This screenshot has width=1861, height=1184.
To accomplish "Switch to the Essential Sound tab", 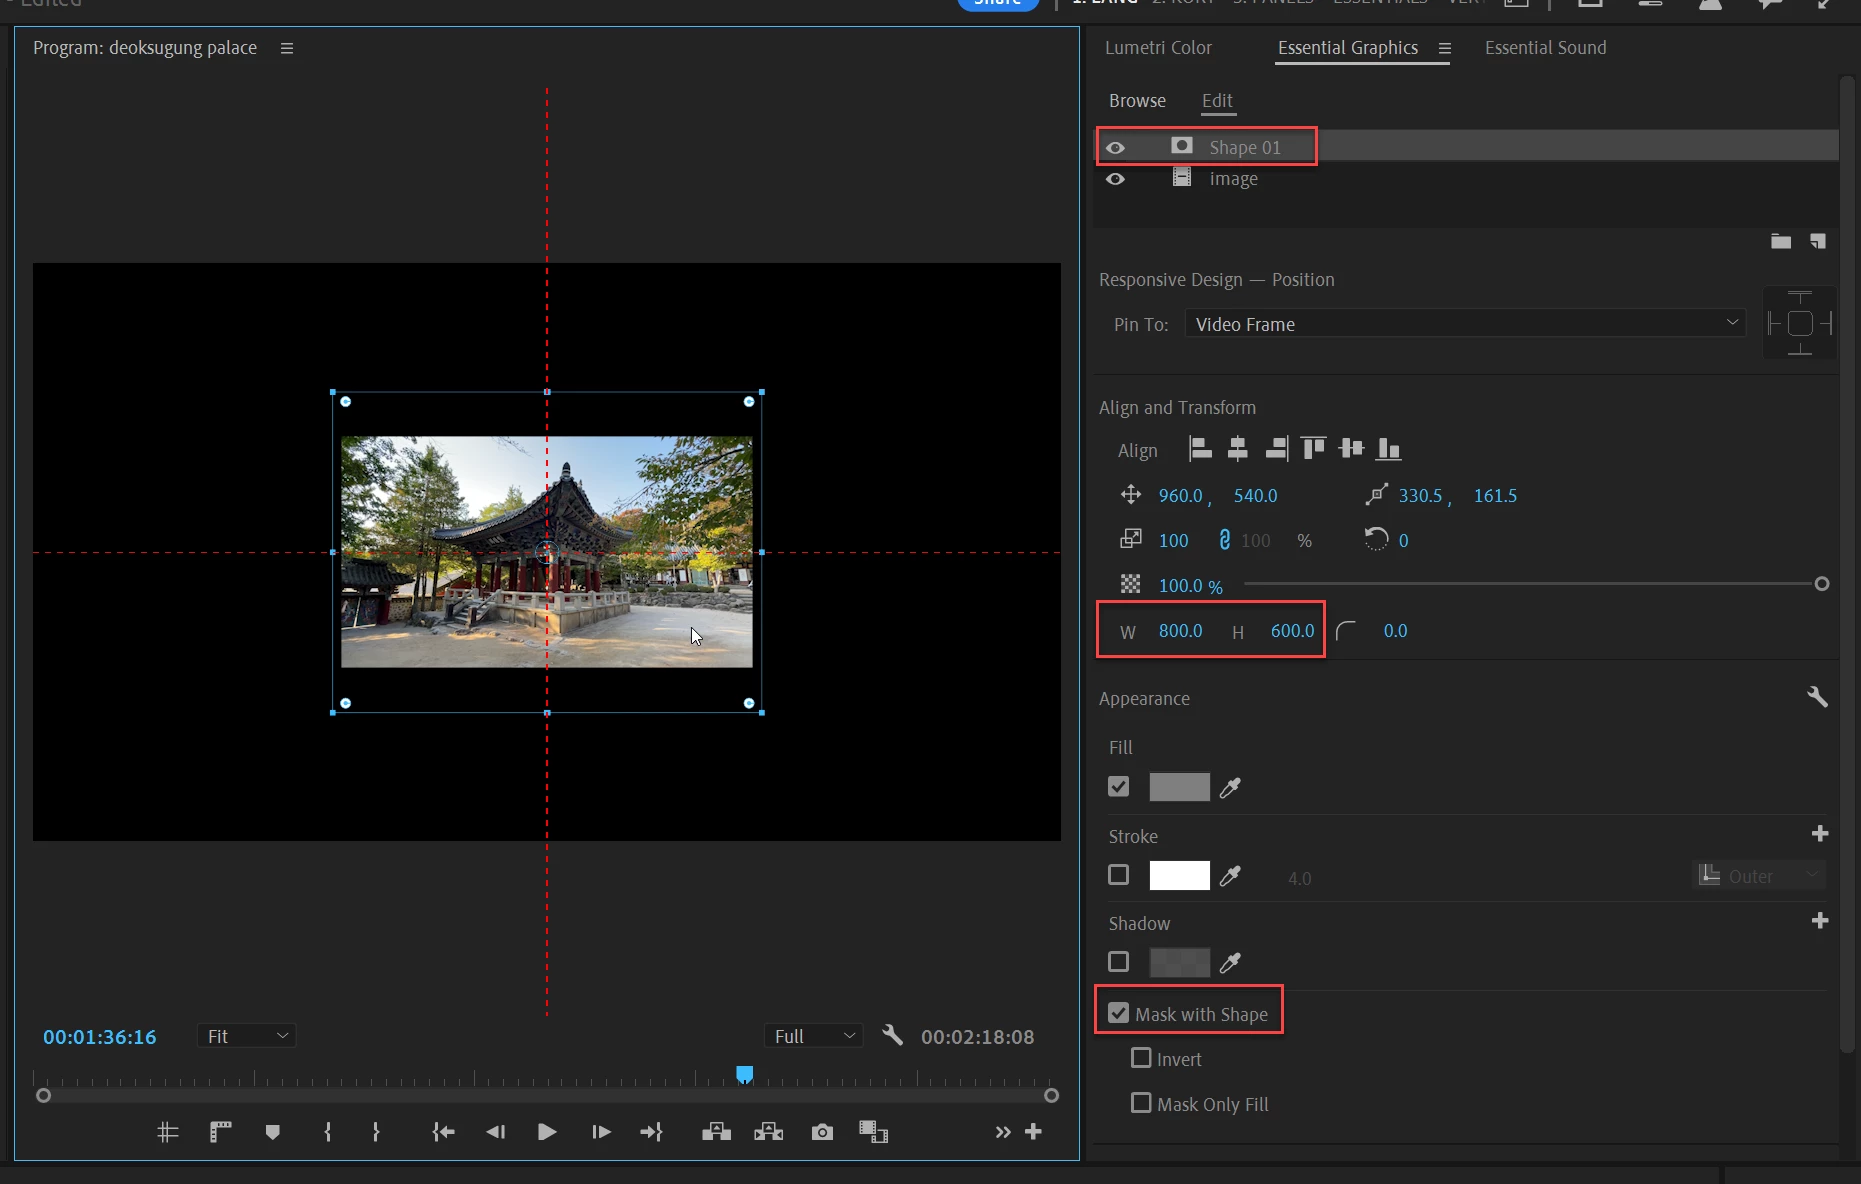I will pyautogui.click(x=1546, y=48).
